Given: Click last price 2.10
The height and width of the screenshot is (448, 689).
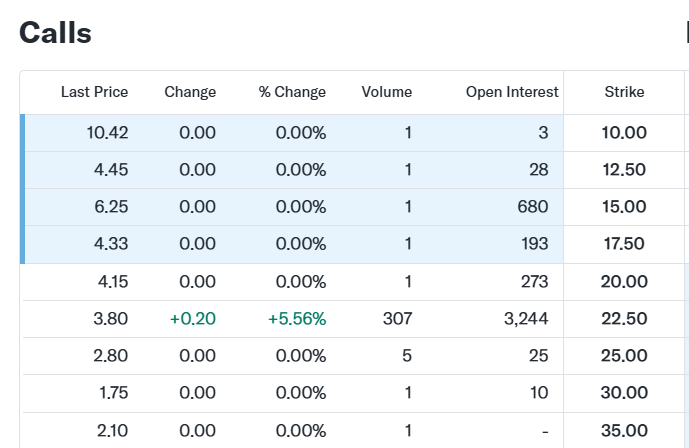Looking at the screenshot, I should [112, 430].
